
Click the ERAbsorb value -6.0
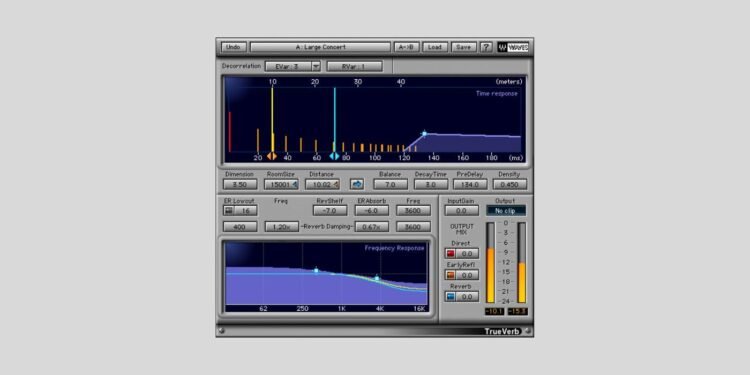click(372, 210)
